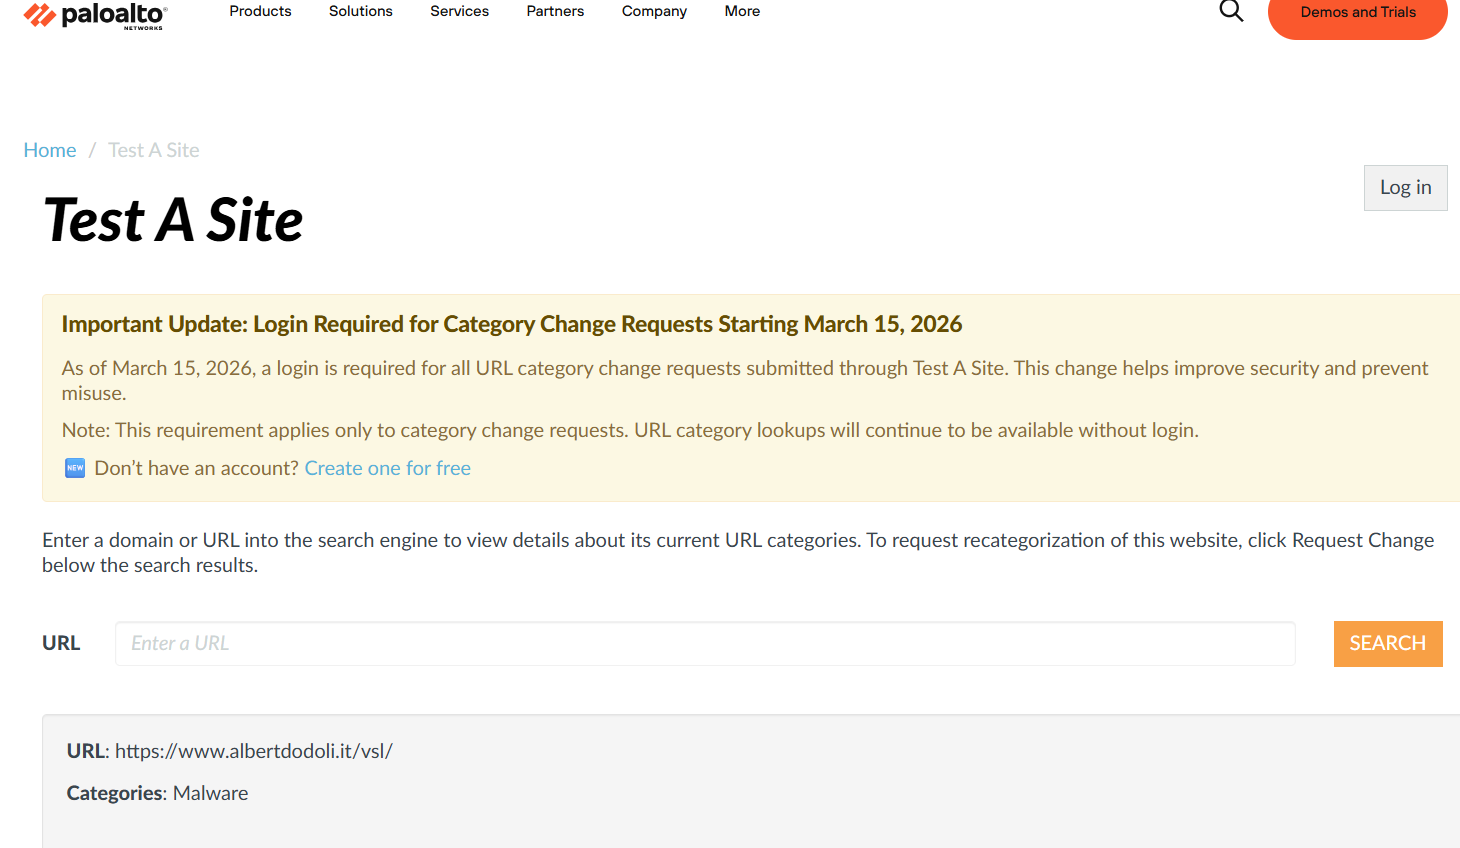Click the orange SEARCH button
The height and width of the screenshot is (848, 1460).
point(1388,643)
